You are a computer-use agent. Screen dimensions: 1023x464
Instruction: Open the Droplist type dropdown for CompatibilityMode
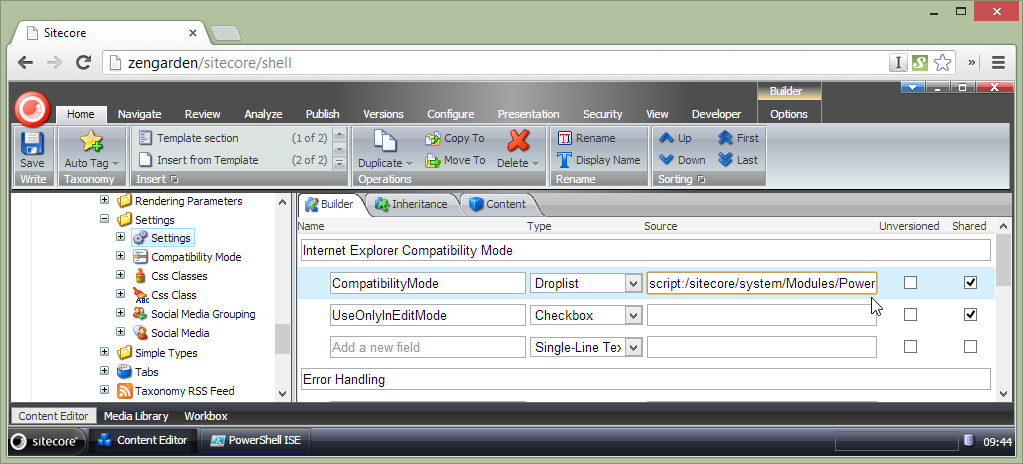(x=632, y=283)
